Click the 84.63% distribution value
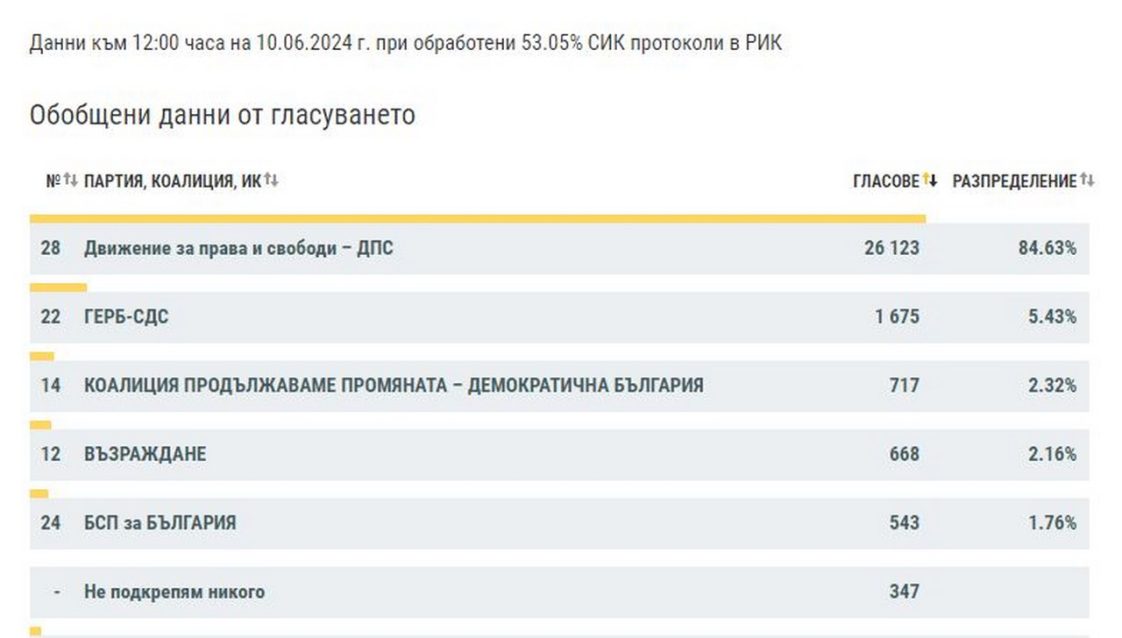This screenshot has height=638, width=1122. click(x=1047, y=248)
